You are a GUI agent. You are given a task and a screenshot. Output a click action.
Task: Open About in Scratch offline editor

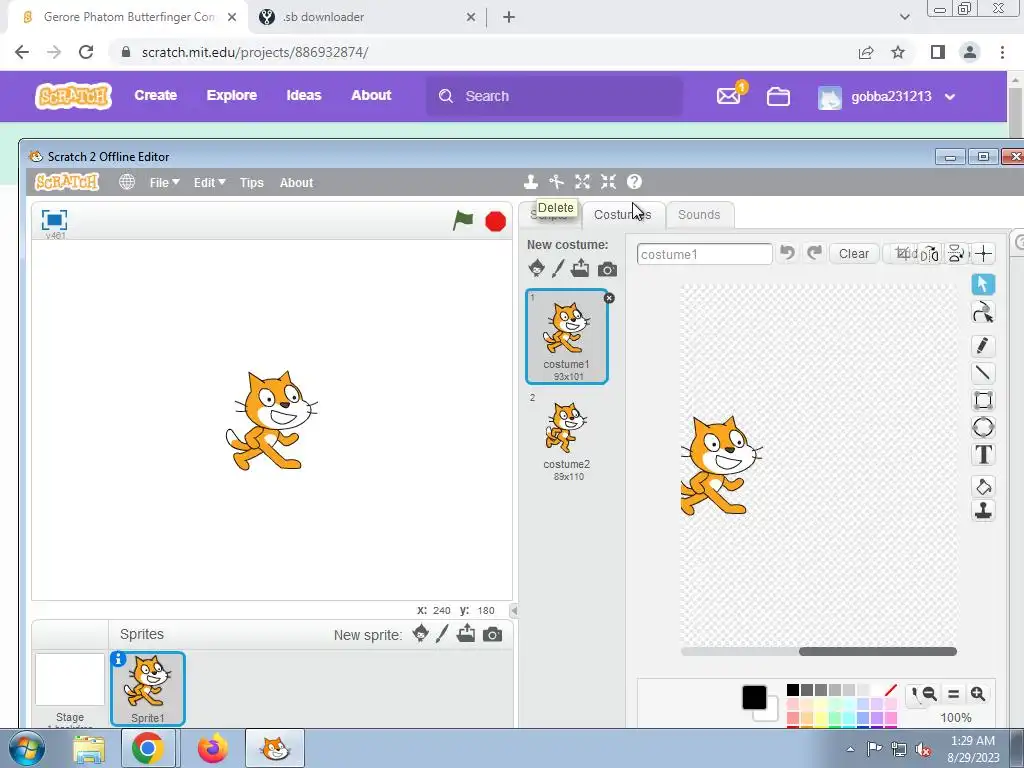click(x=296, y=183)
